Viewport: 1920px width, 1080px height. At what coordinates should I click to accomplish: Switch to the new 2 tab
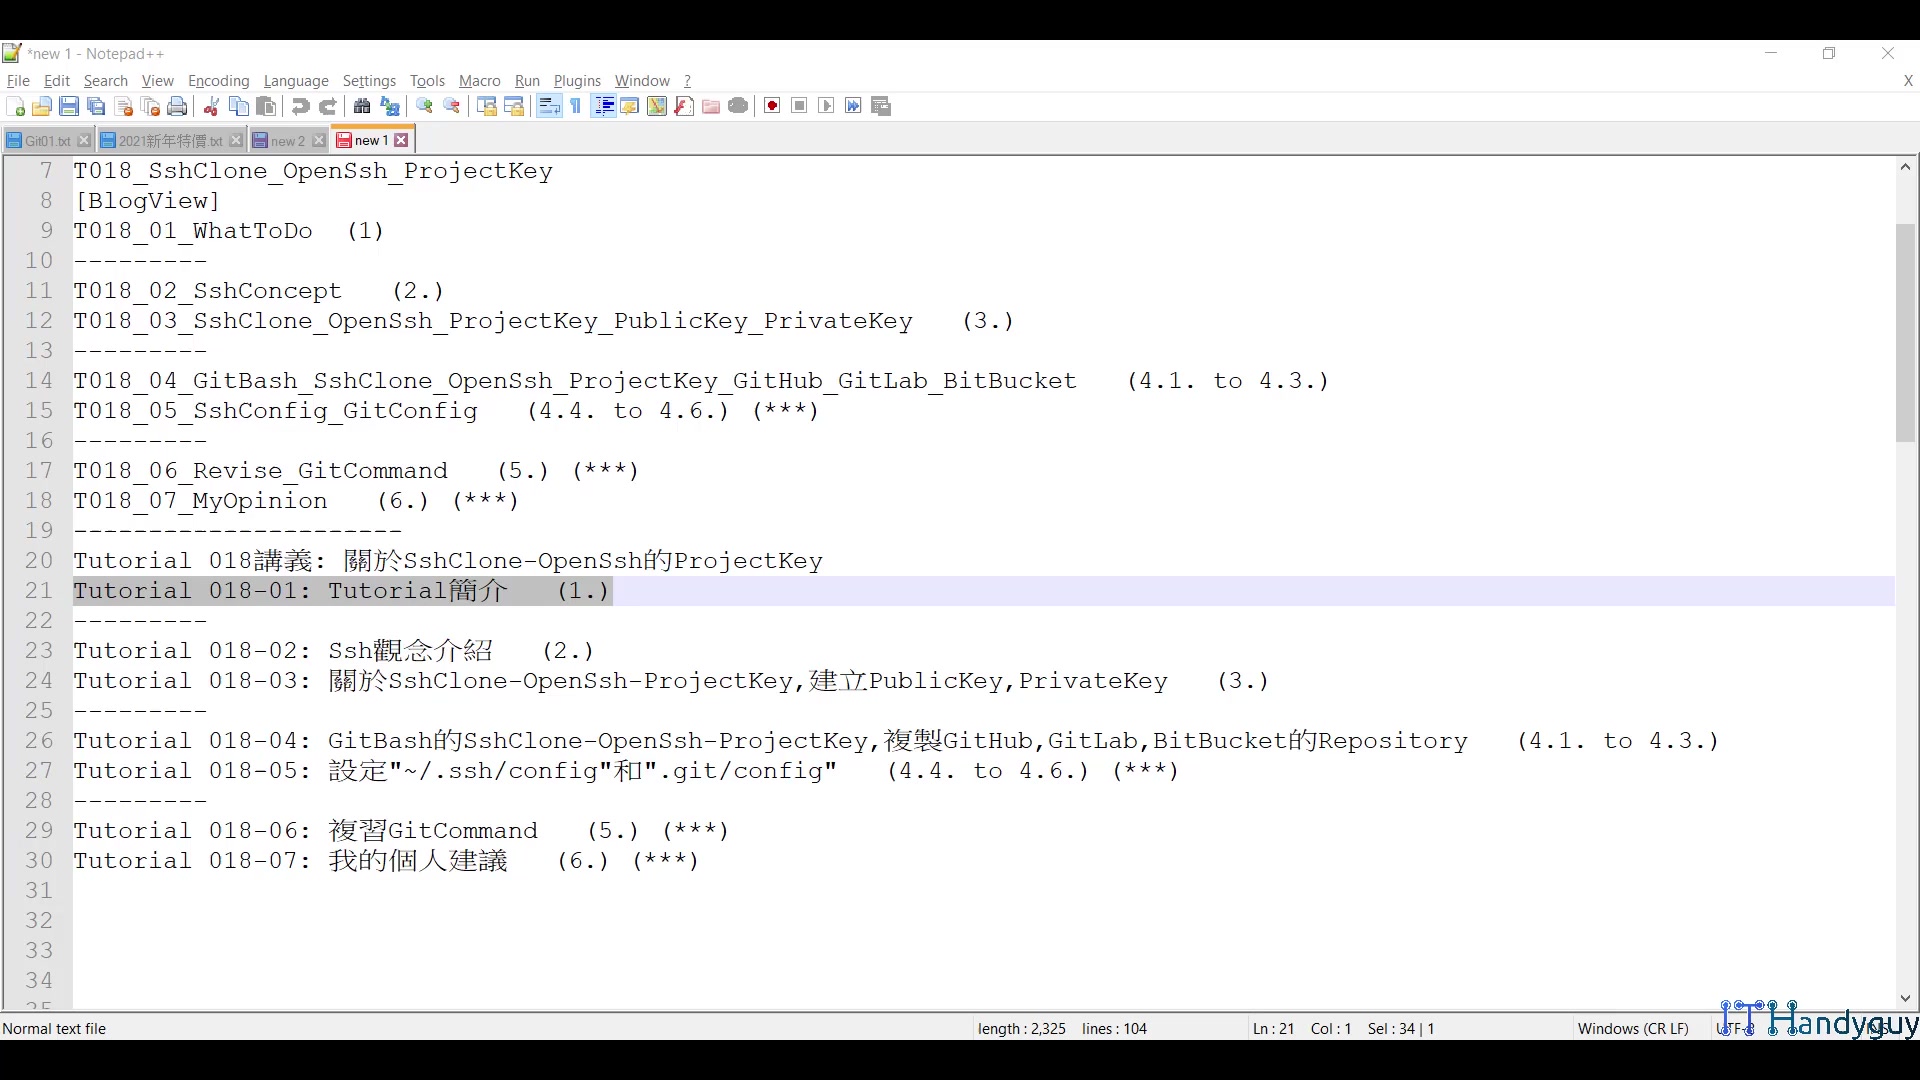pyautogui.click(x=286, y=141)
